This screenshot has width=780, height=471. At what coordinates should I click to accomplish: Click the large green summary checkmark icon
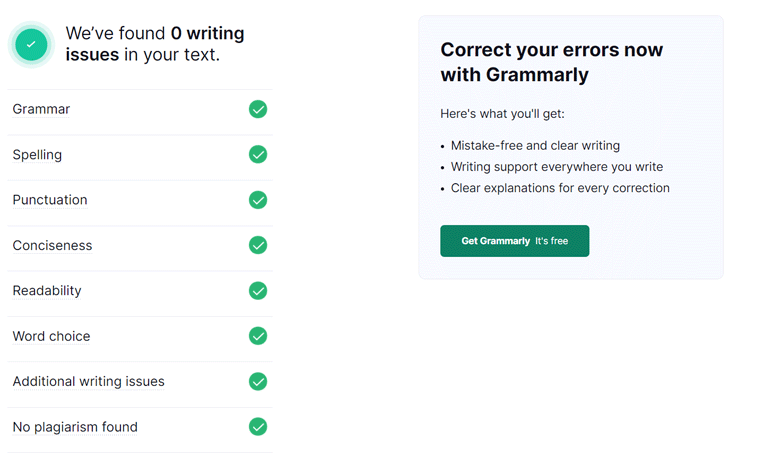pos(31,44)
